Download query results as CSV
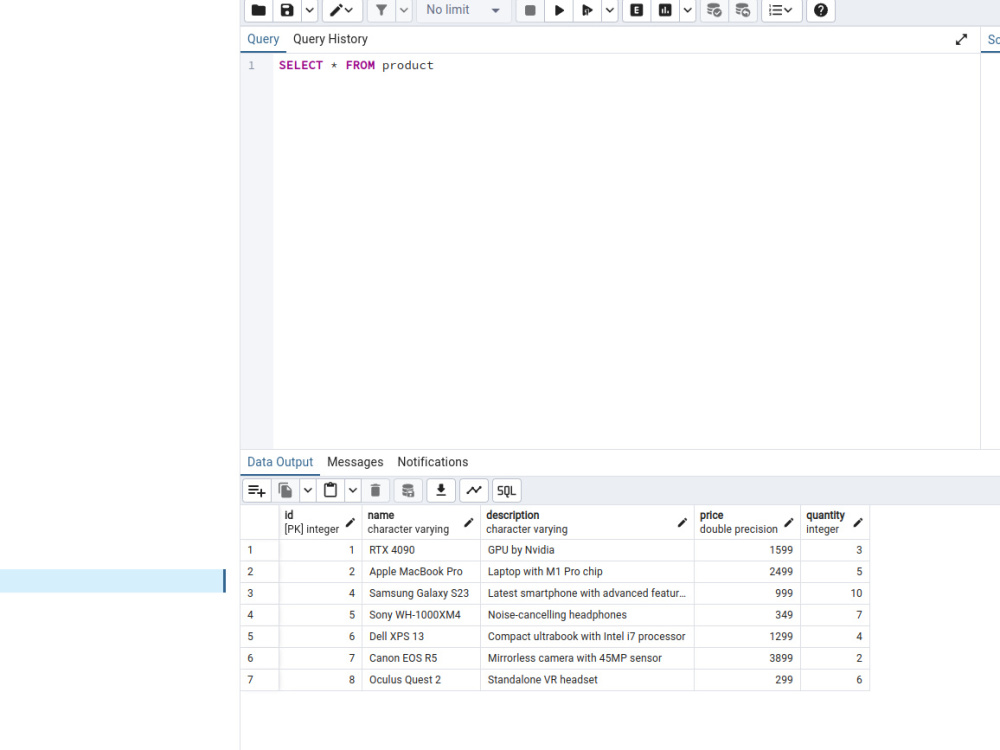Screen dimensions: 1000x750 [x=440, y=490]
